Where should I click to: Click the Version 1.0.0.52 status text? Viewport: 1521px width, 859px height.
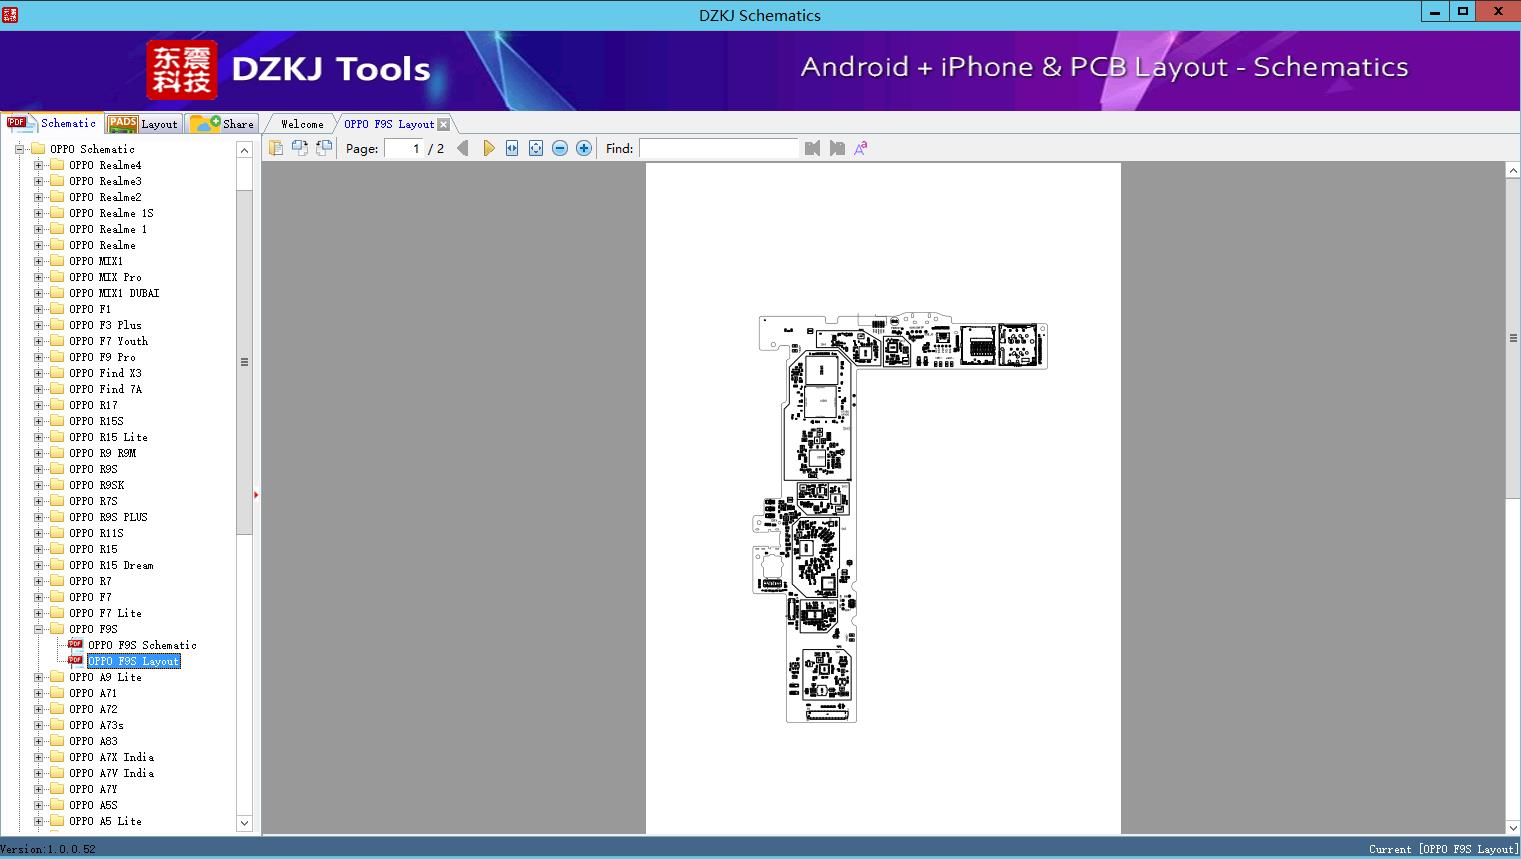click(x=48, y=849)
